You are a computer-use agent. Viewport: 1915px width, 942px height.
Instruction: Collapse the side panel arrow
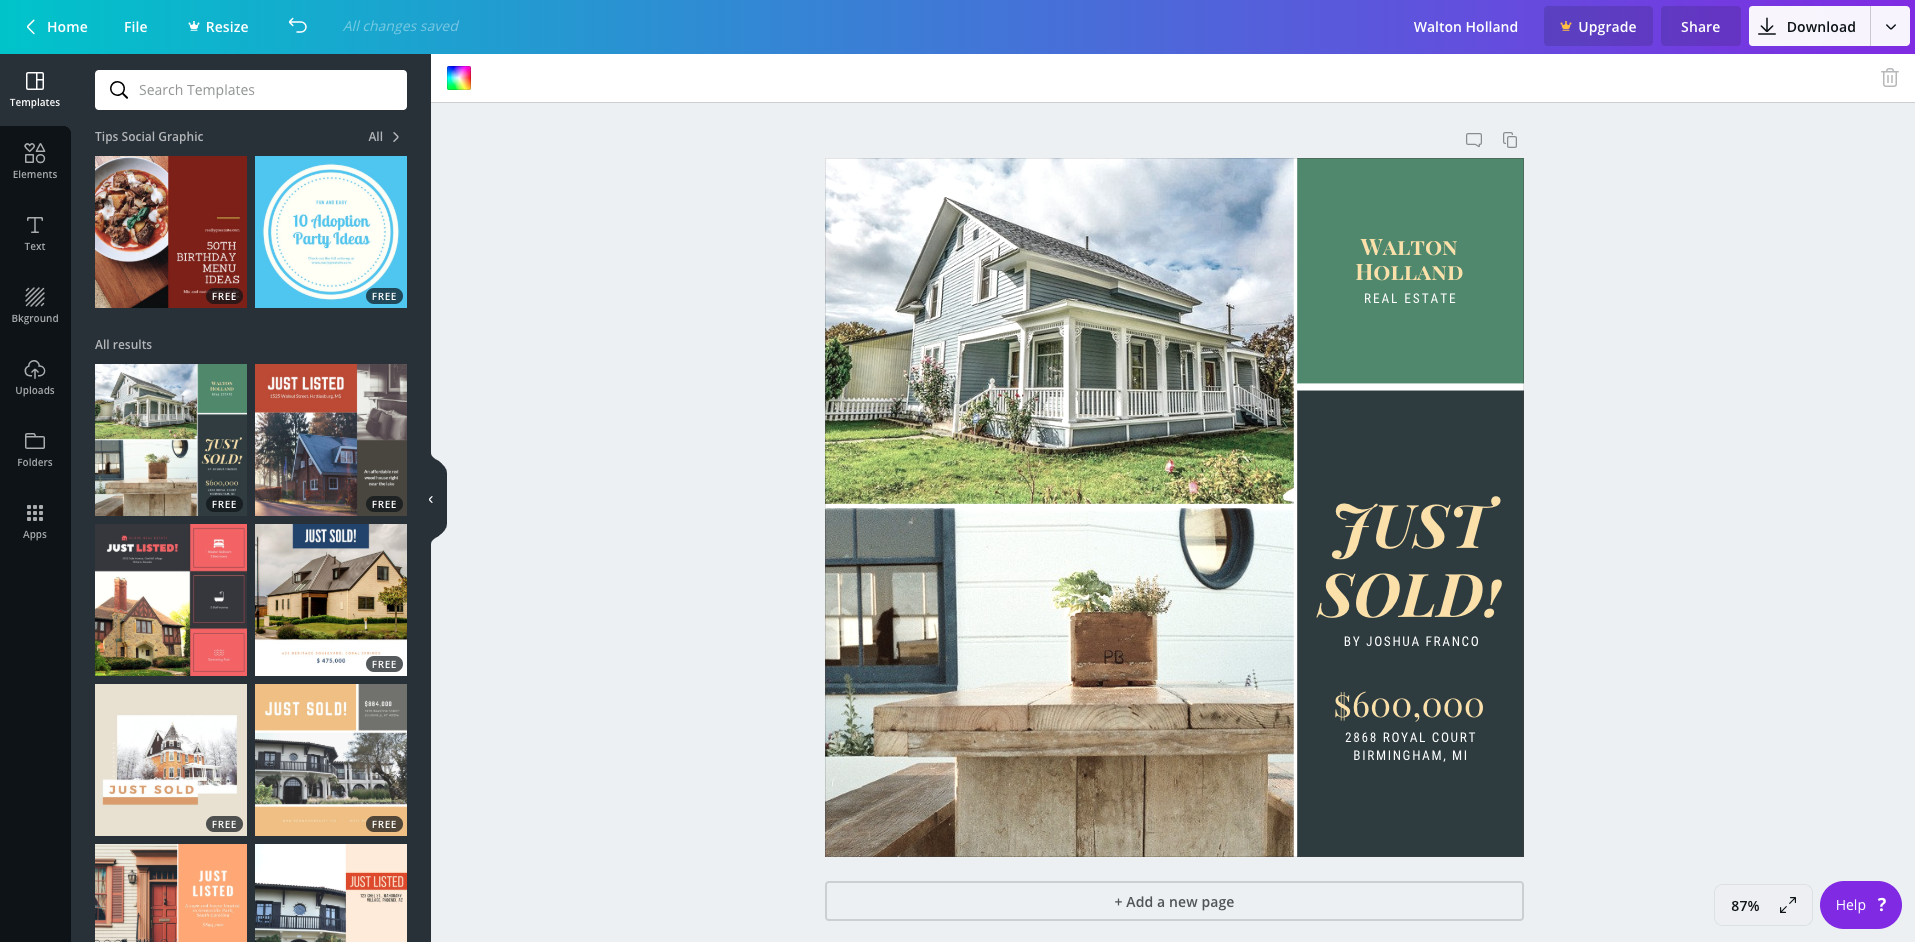click(x=431, y=499)
